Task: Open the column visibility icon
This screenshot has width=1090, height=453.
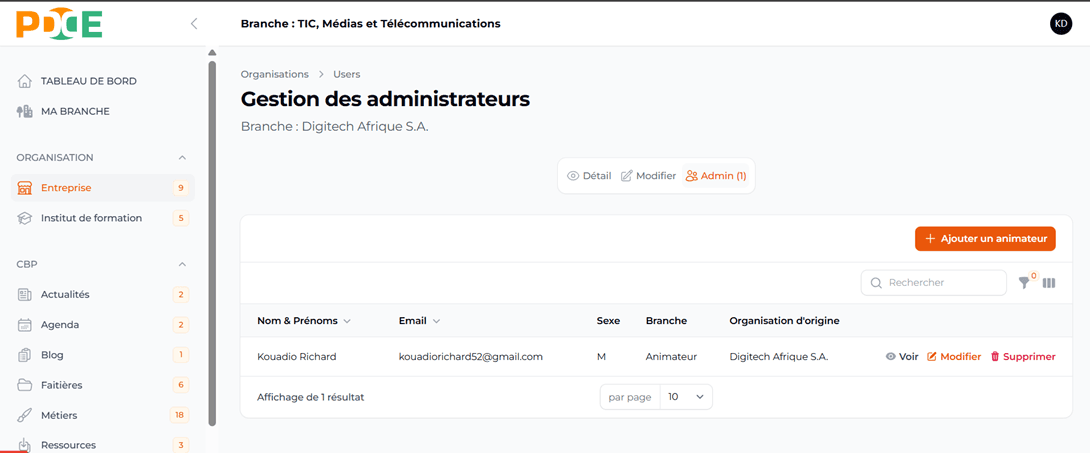Action: click(1049, 283)
